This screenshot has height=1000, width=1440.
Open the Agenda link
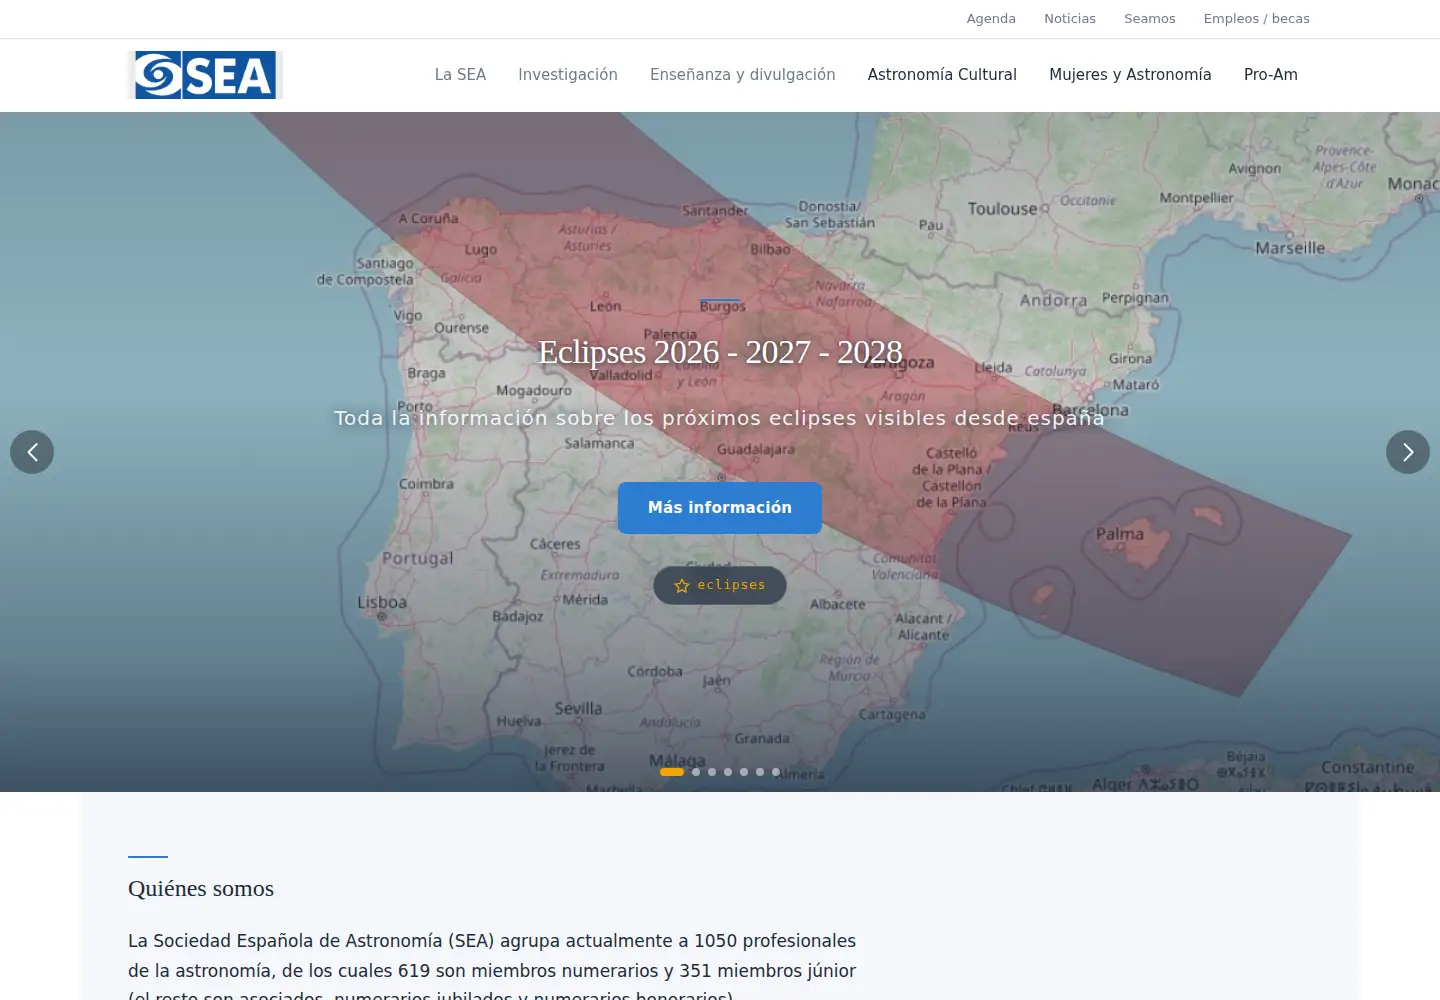click(991, 19)
